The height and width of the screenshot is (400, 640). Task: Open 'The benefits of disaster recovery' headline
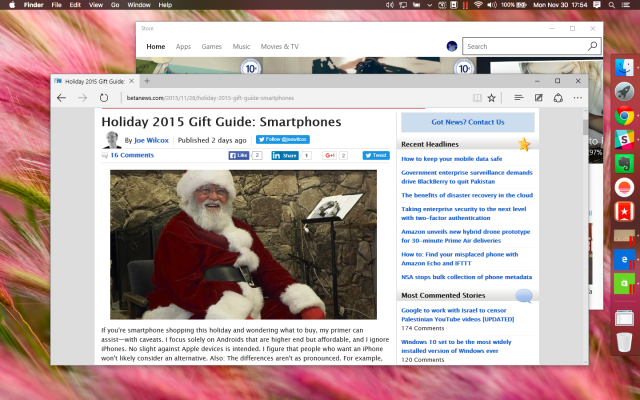pos(467,195)
